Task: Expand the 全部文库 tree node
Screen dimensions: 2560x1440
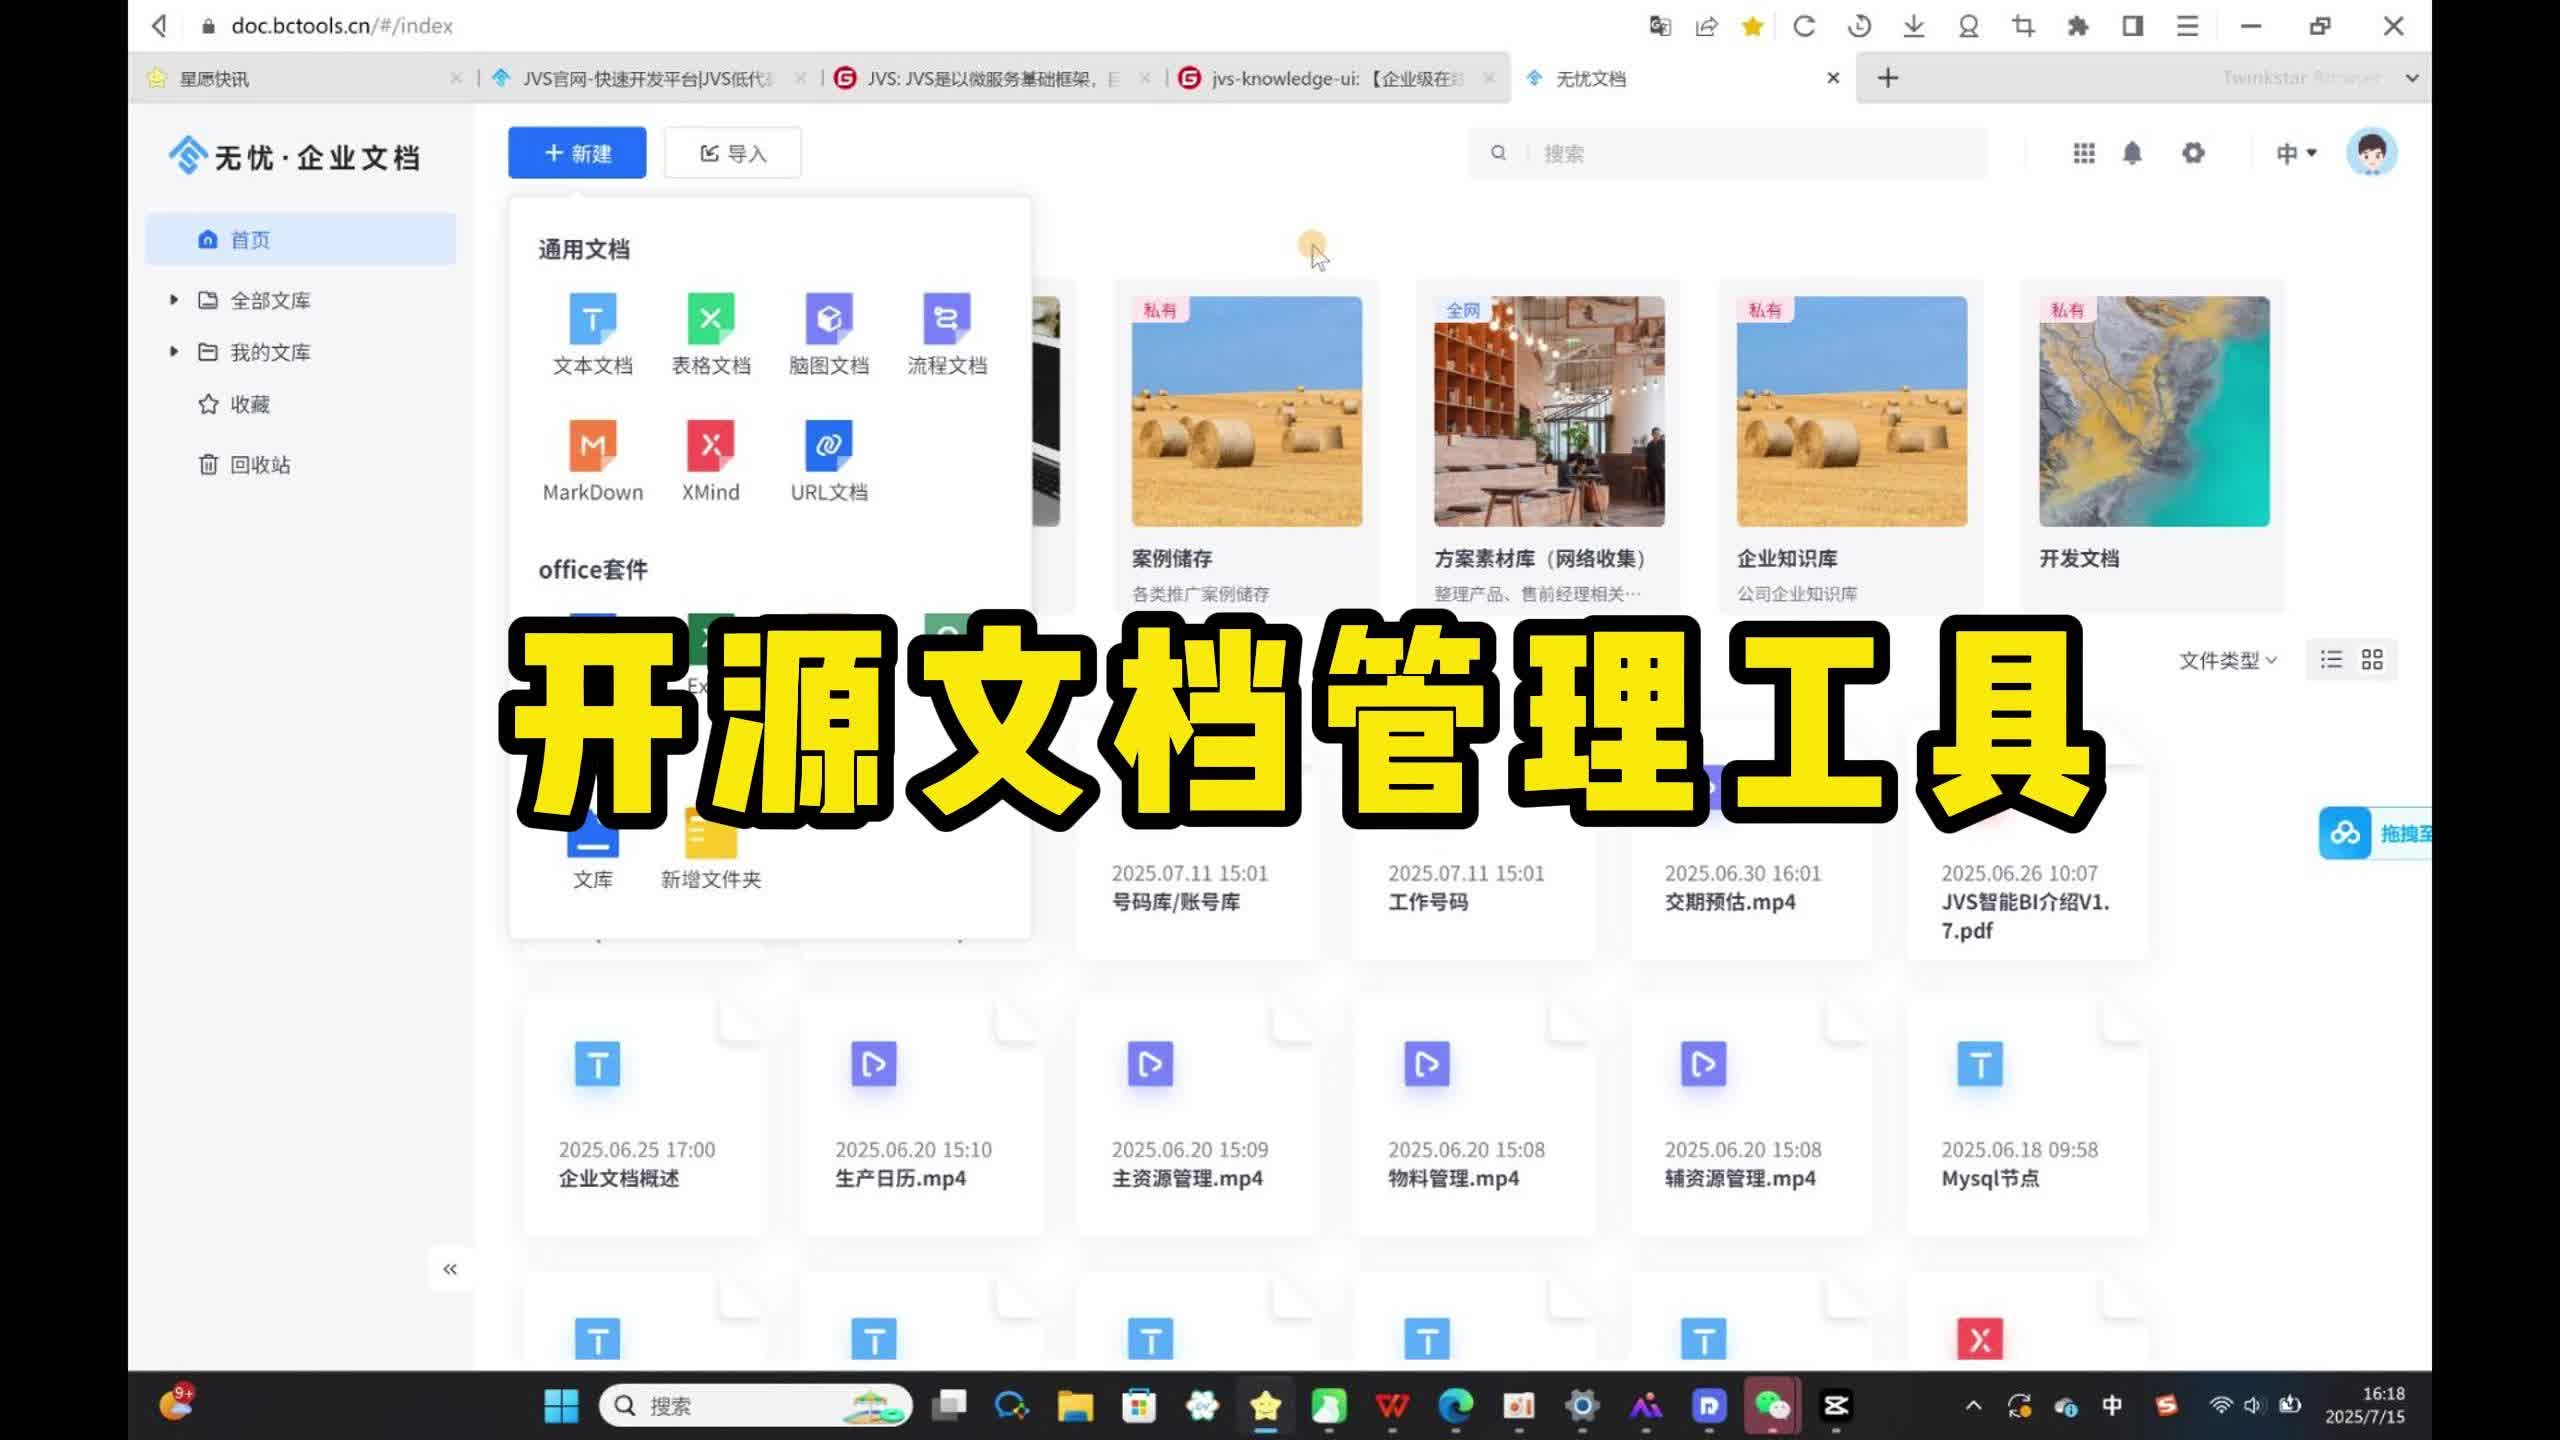Action: (174, 300)
